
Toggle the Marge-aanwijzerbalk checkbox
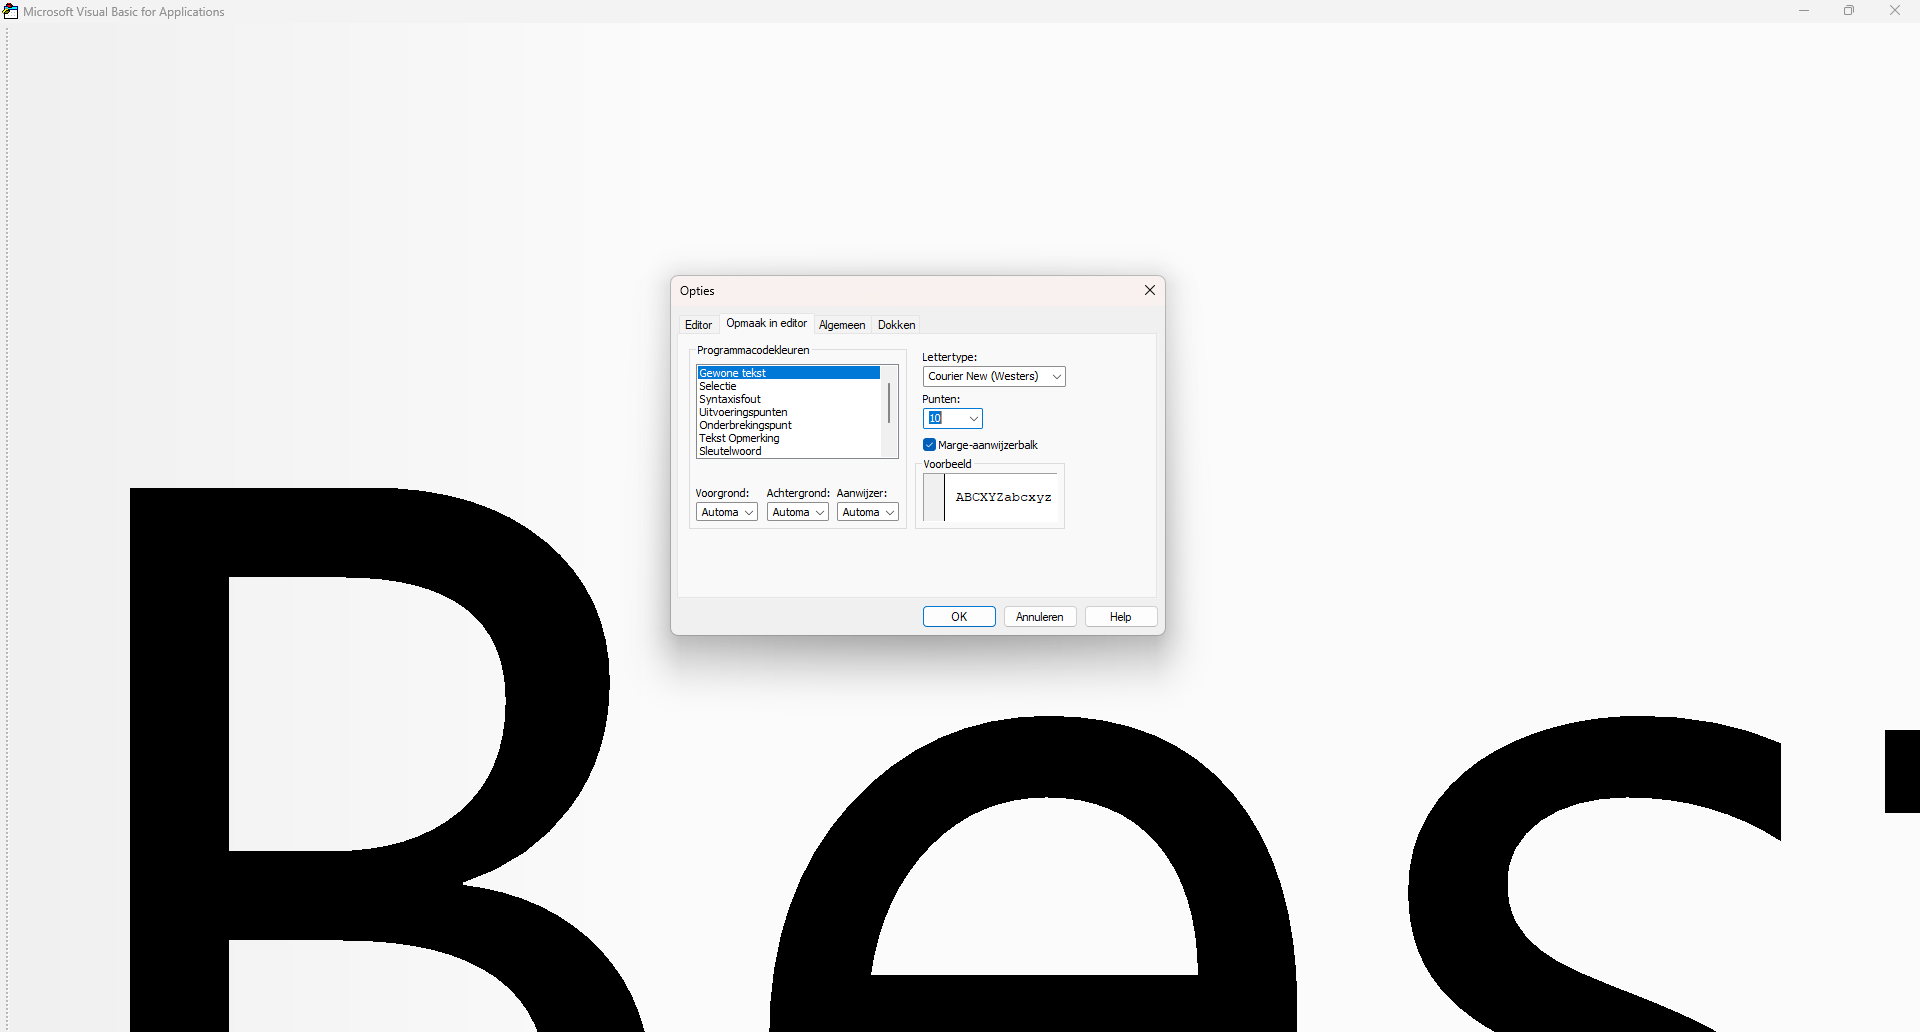coord(930,445)
